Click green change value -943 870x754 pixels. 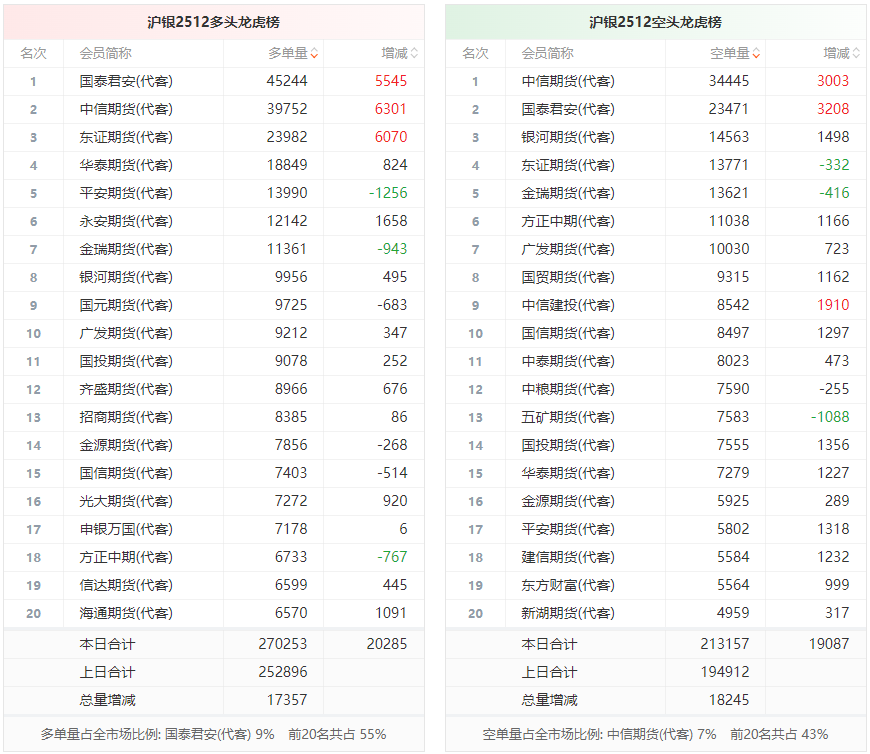392,249
